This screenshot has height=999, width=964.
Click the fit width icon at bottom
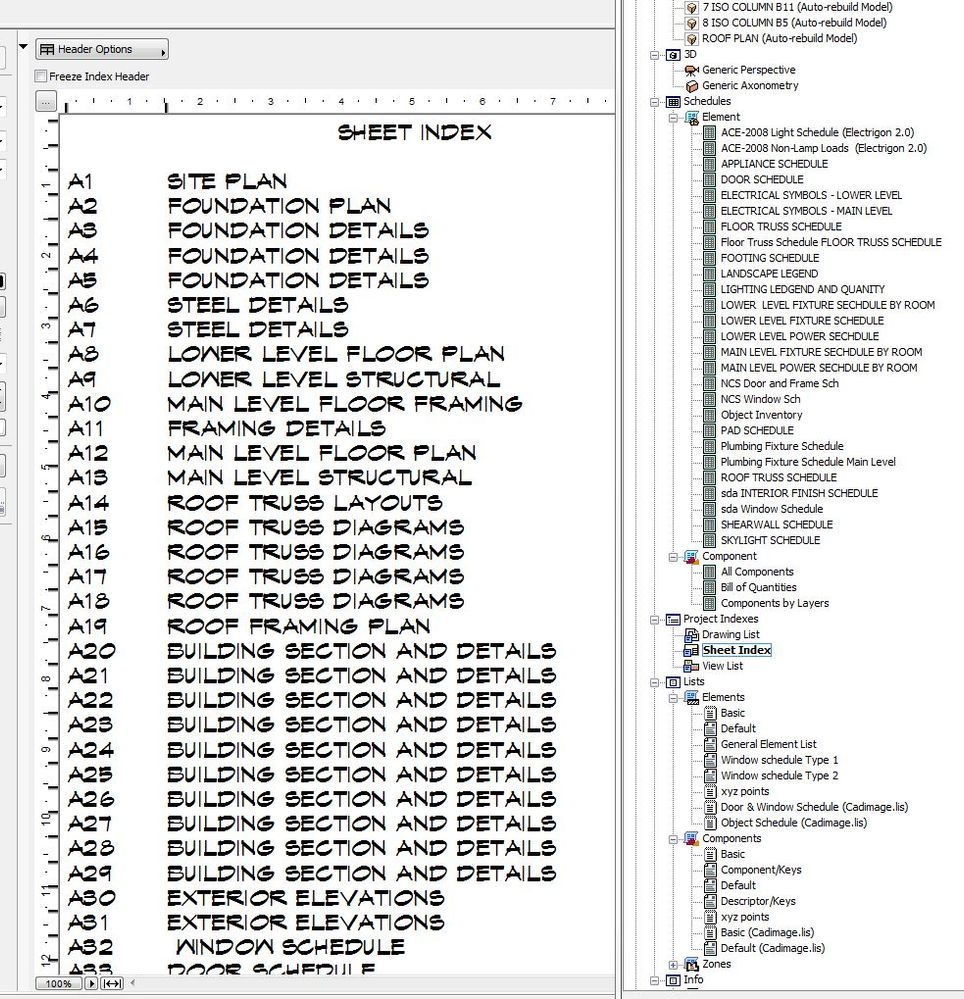[112, 983]
